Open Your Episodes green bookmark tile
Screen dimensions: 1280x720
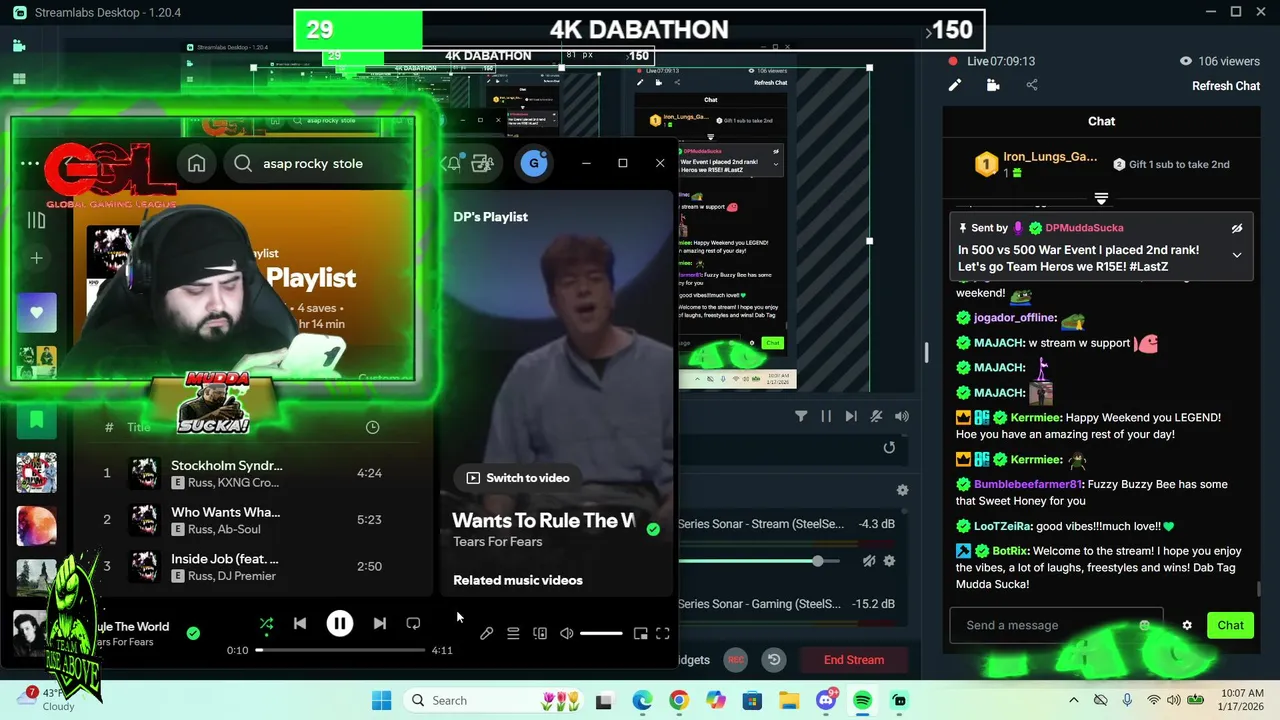tap(36, 419)
